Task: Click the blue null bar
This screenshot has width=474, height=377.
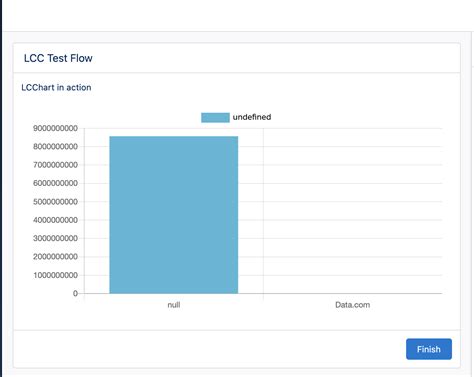Action: tap(174, 215)
